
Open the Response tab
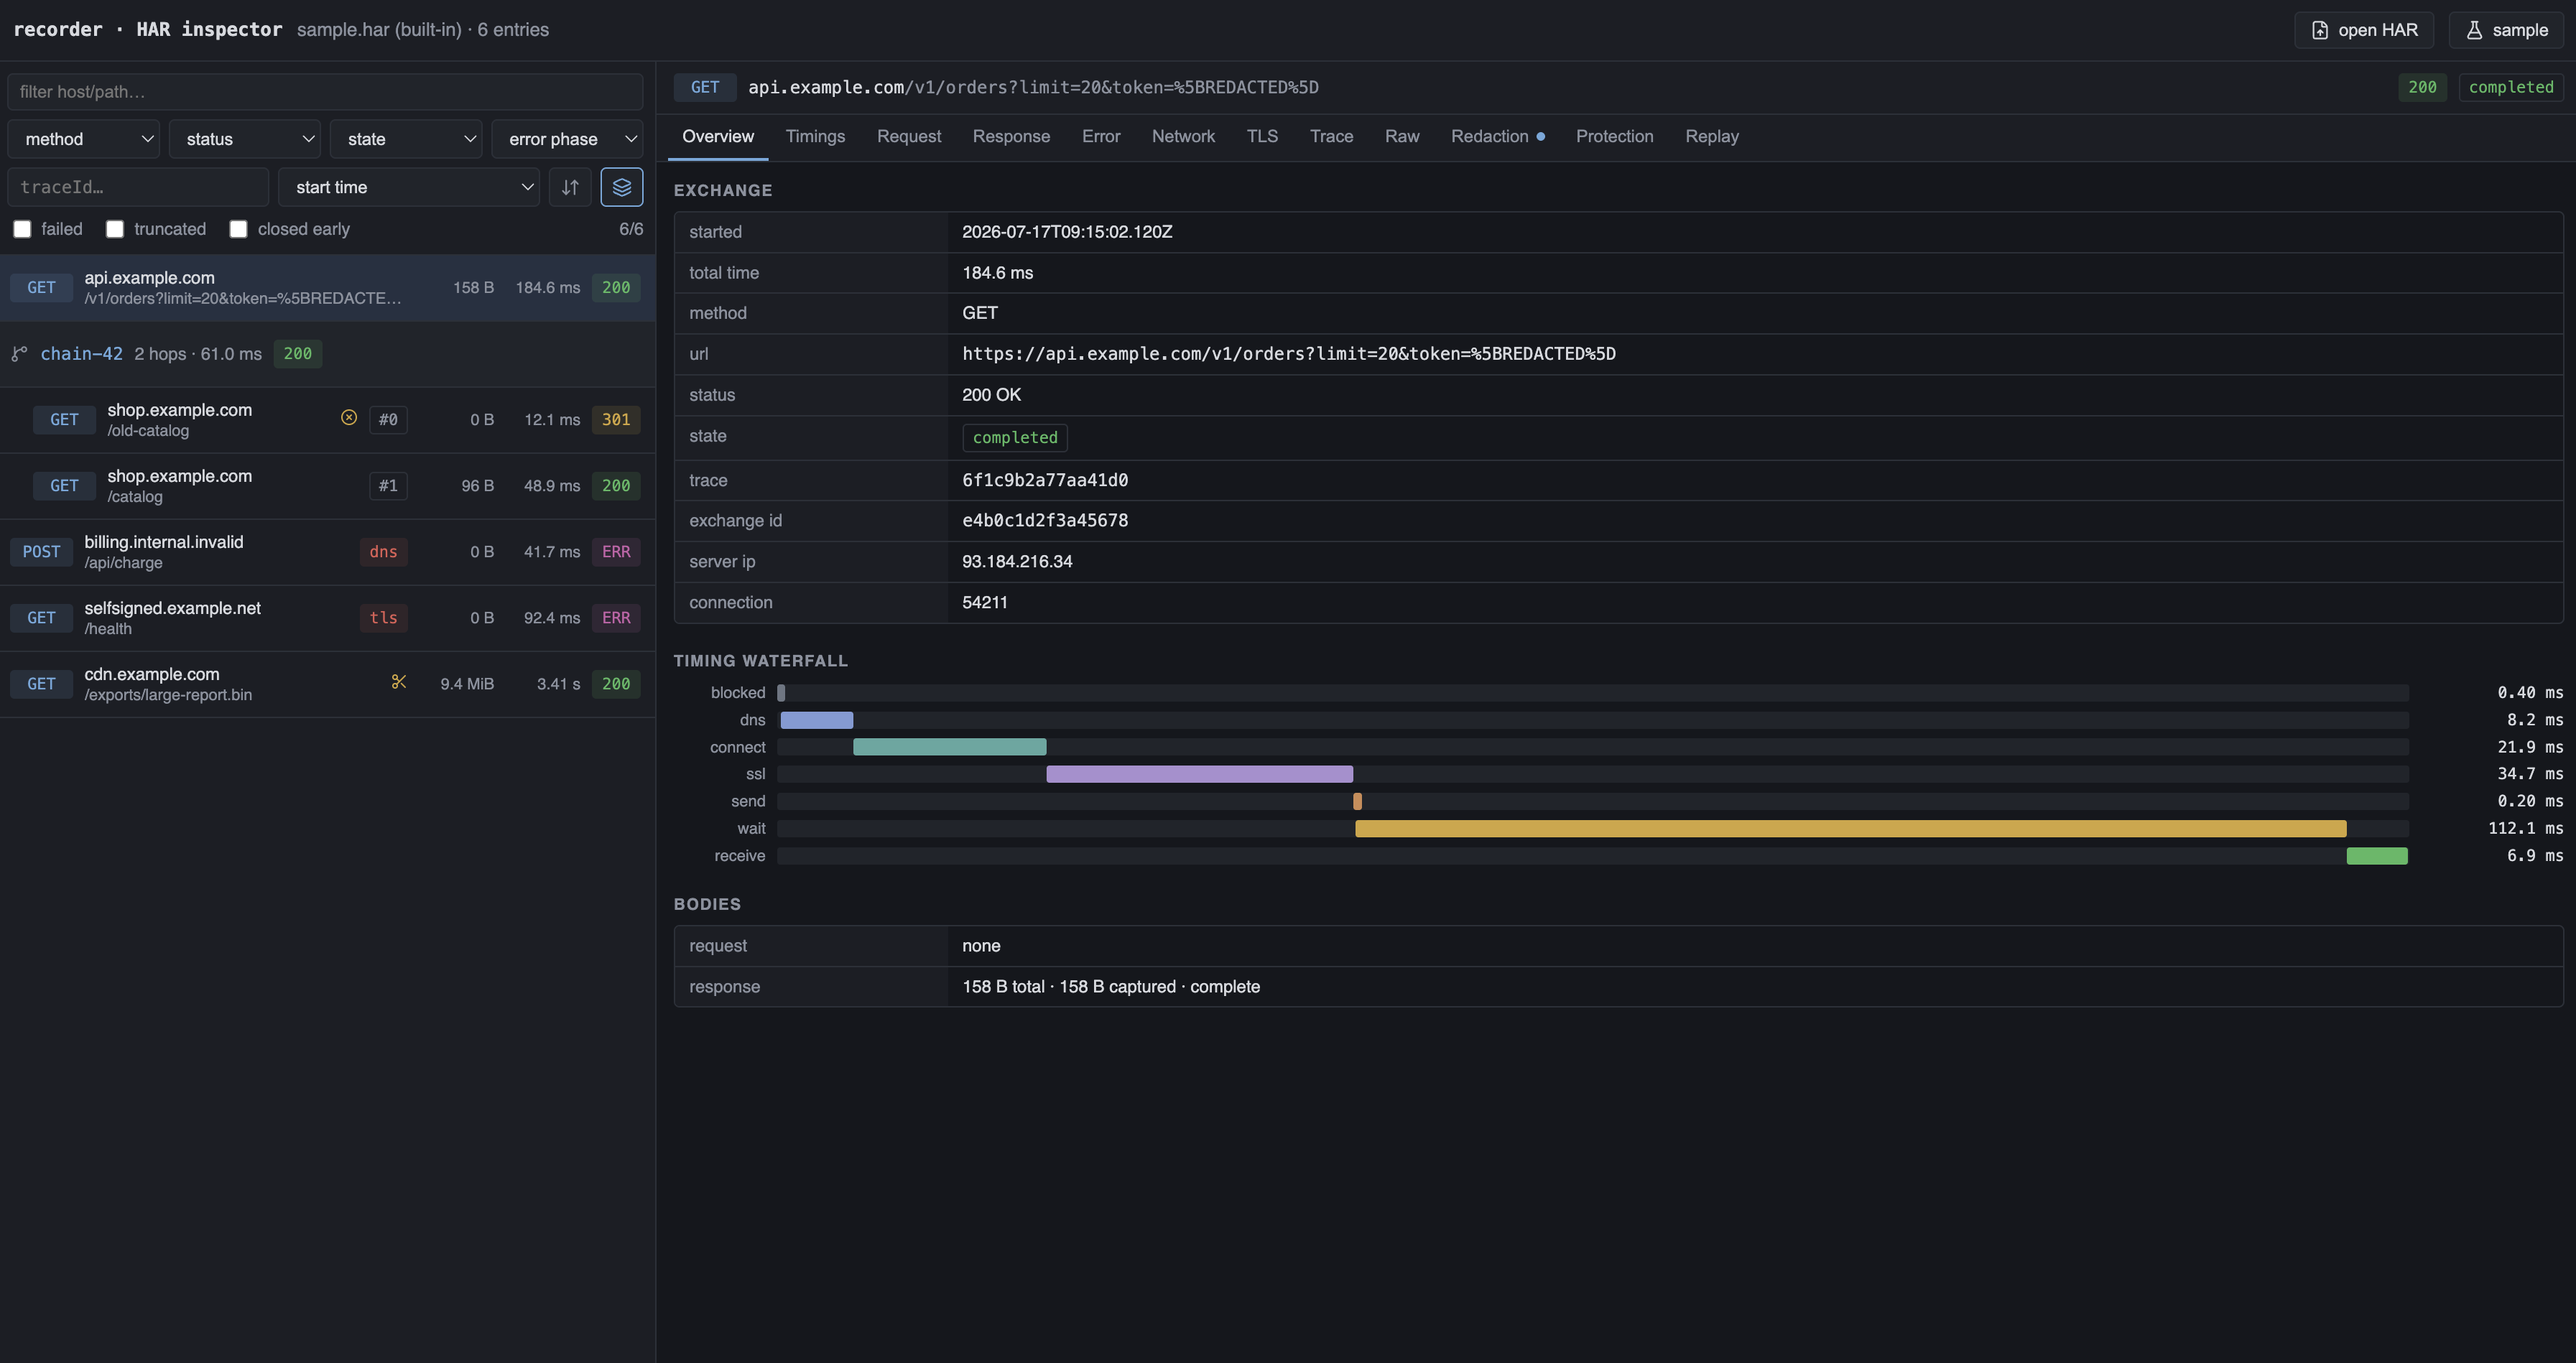coord(1011,137)
